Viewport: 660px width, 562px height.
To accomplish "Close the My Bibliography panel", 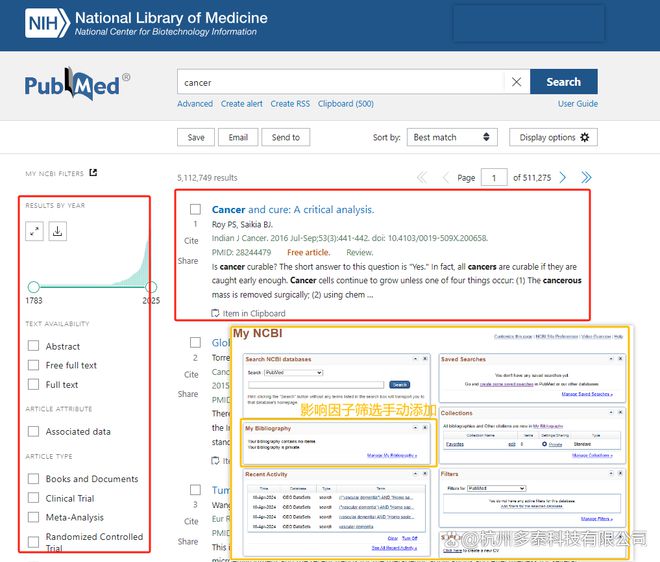I will coord(425,427).
